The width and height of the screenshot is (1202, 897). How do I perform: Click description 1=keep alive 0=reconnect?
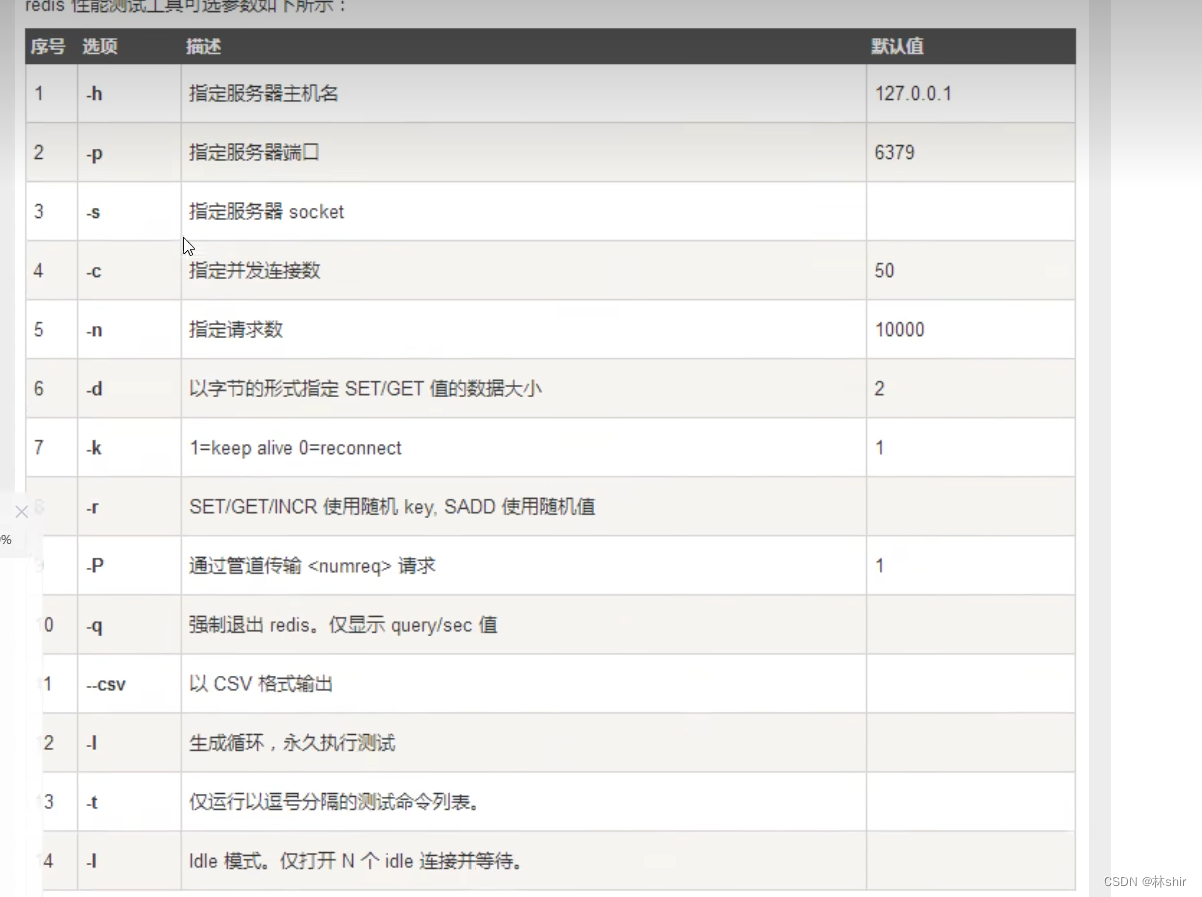coord(295,448)
